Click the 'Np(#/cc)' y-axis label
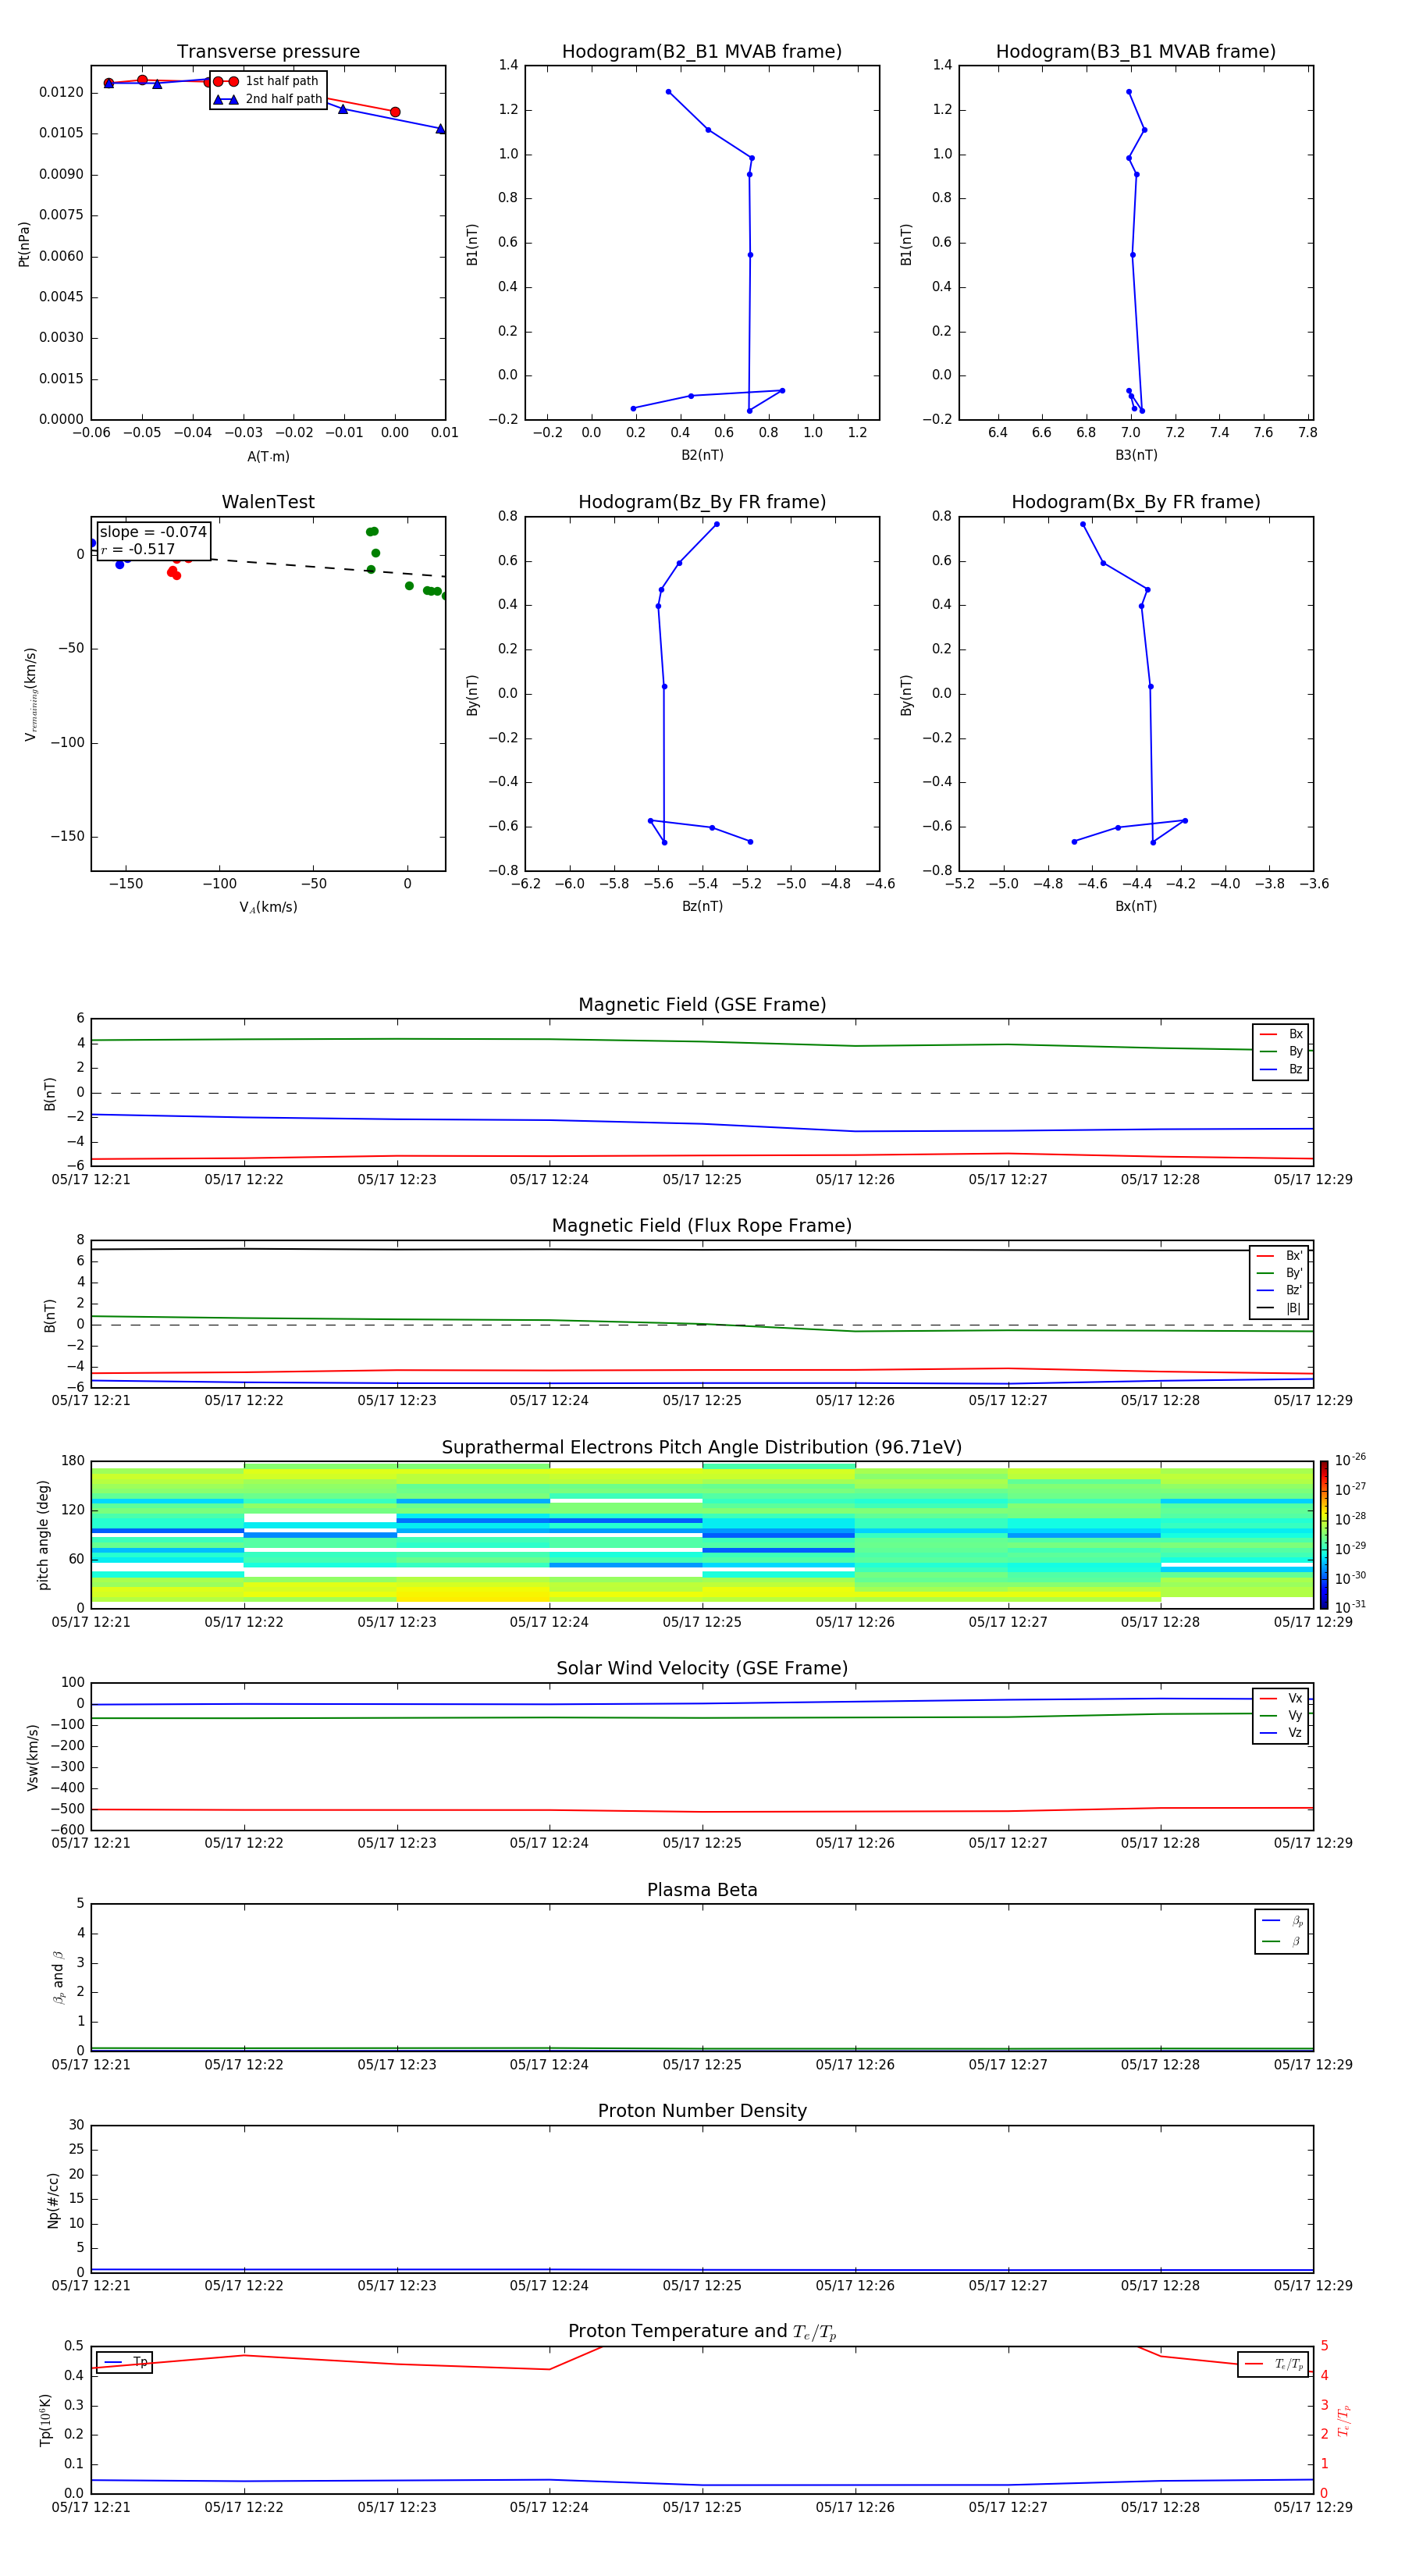This screenshot has height=2576, width=1405. point(53,2200)
